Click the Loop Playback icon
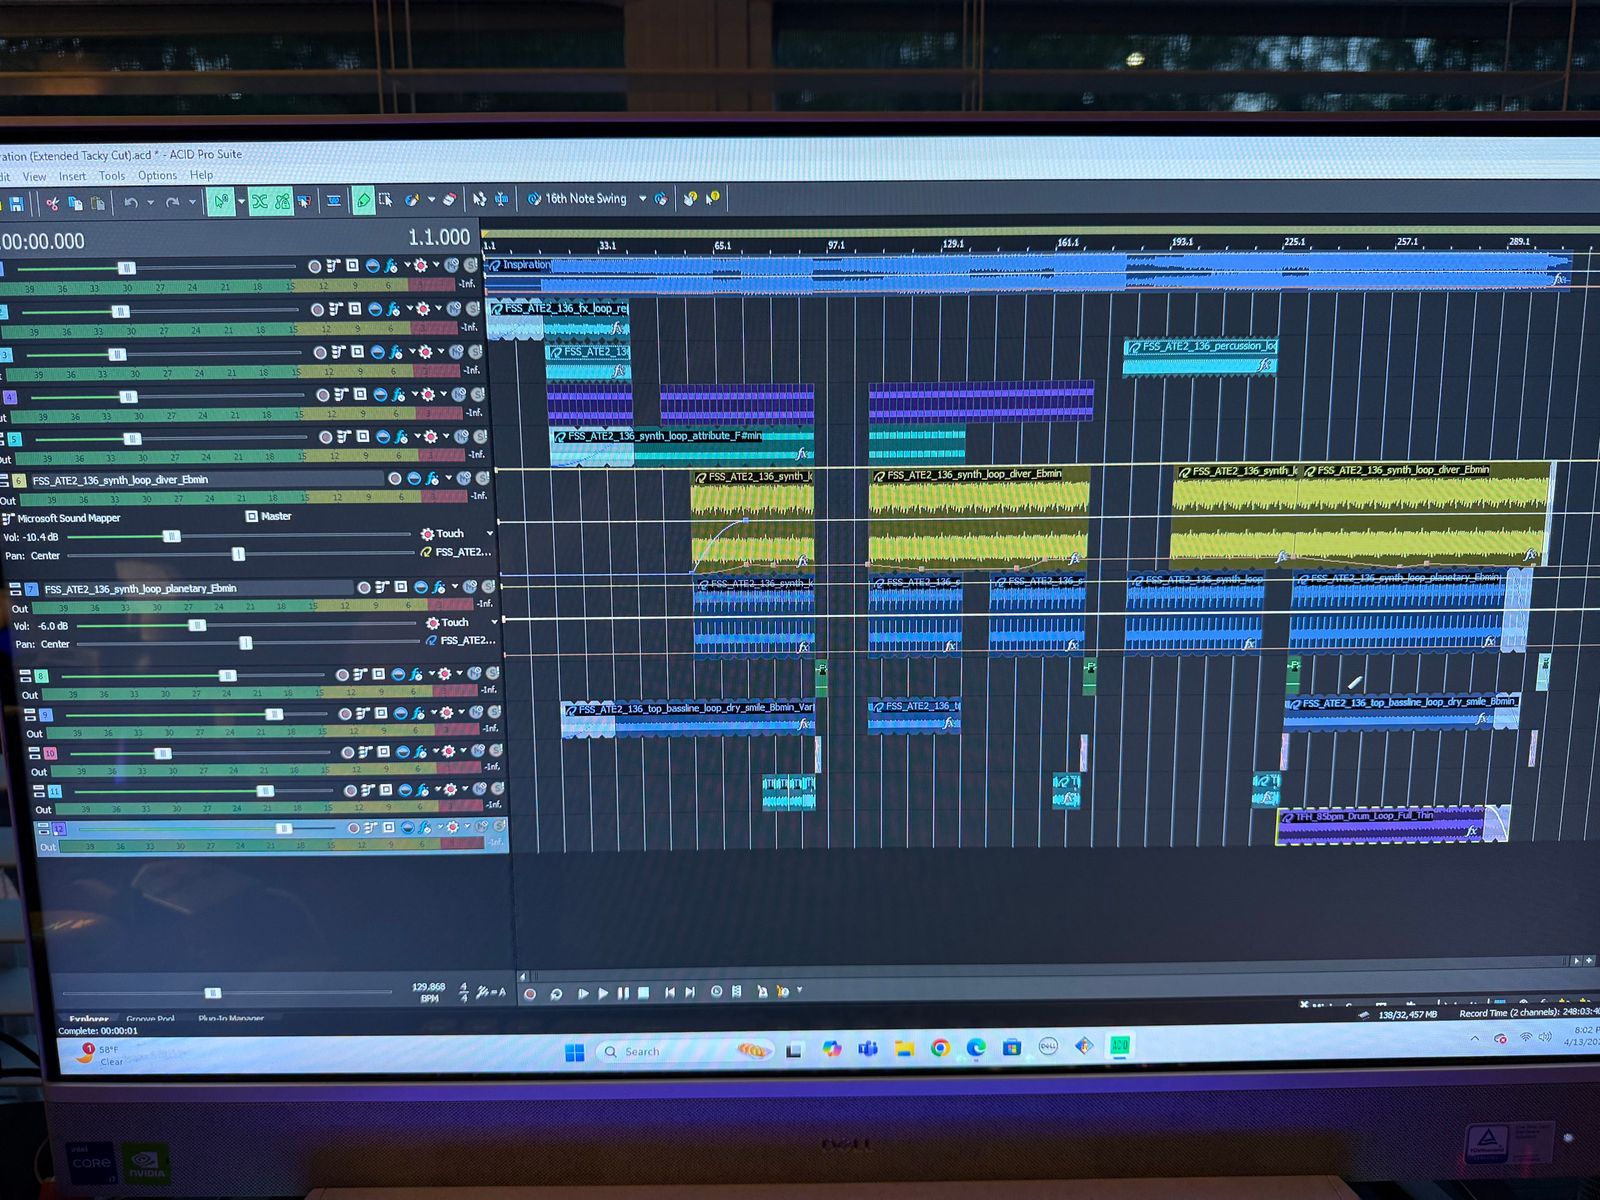 click(556, 993)
